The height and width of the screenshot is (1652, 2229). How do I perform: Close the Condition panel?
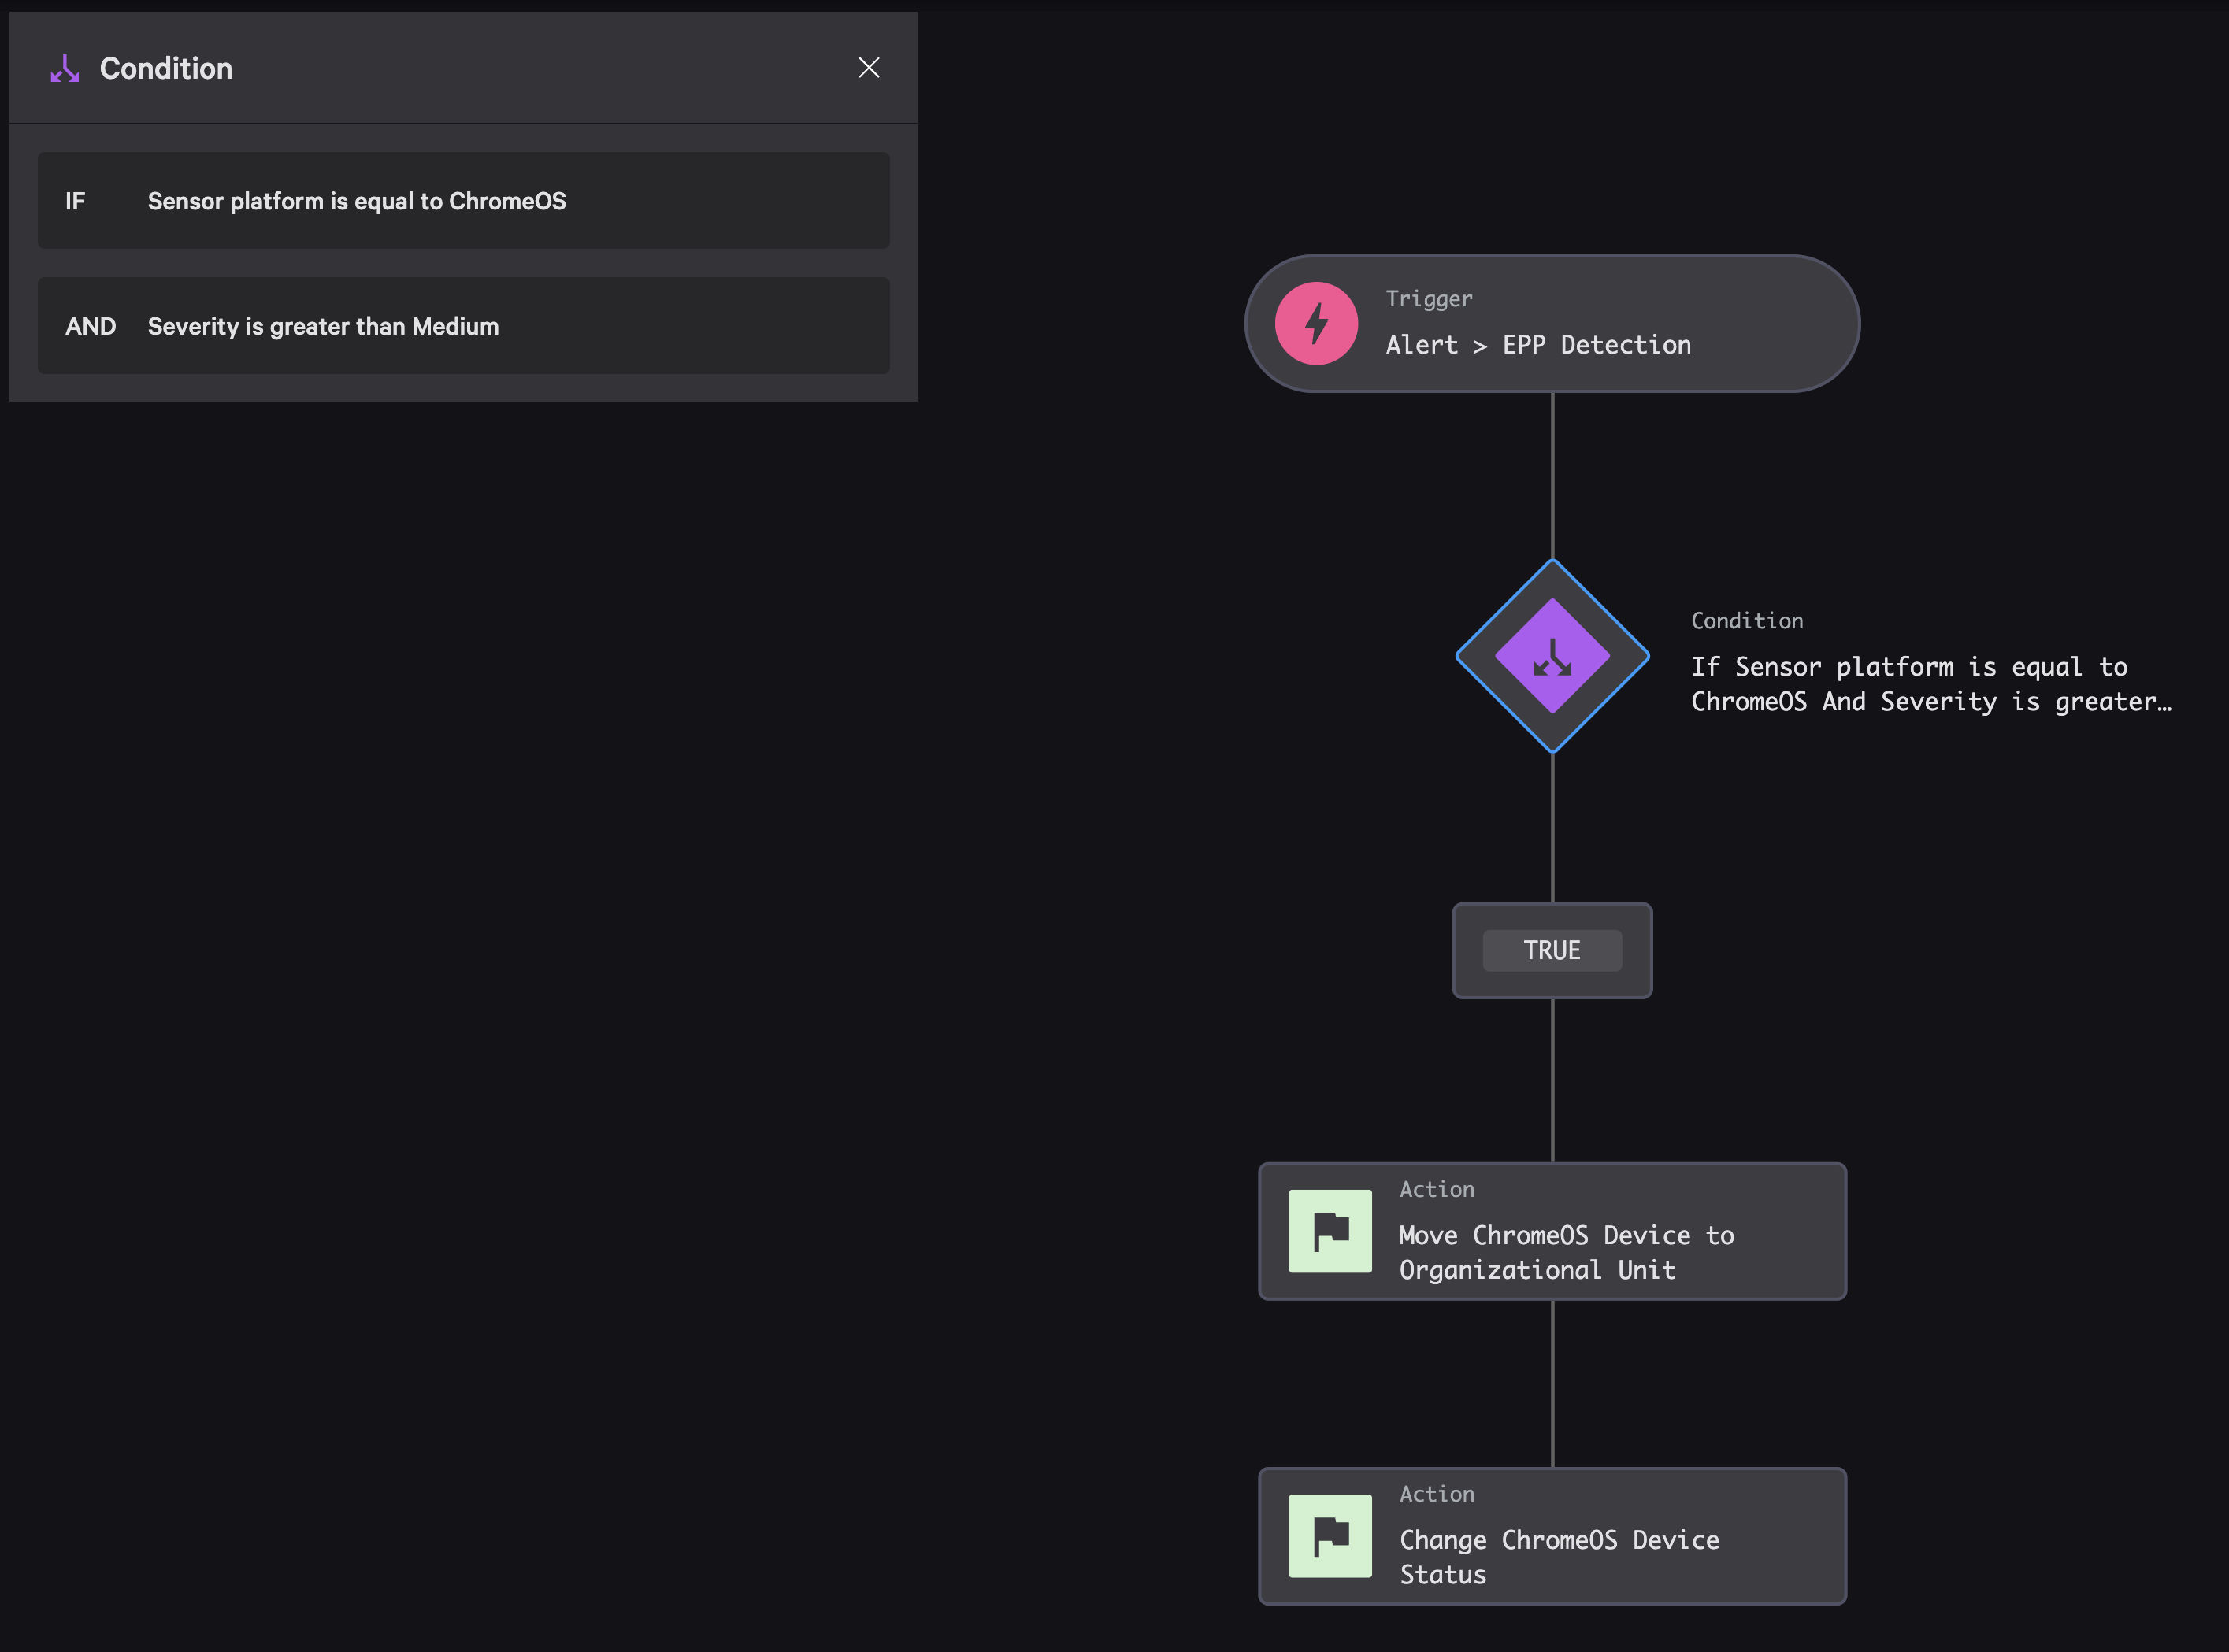(x=868, y=68)
